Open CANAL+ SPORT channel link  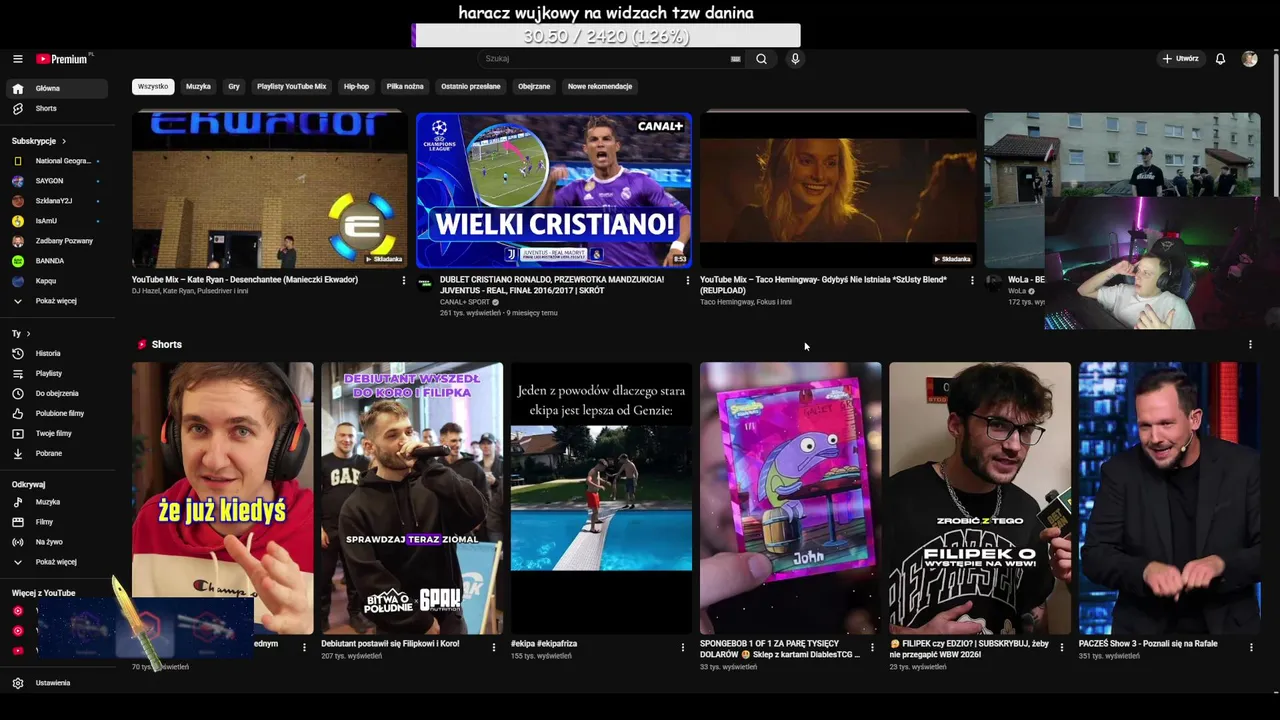pos(465,302)
